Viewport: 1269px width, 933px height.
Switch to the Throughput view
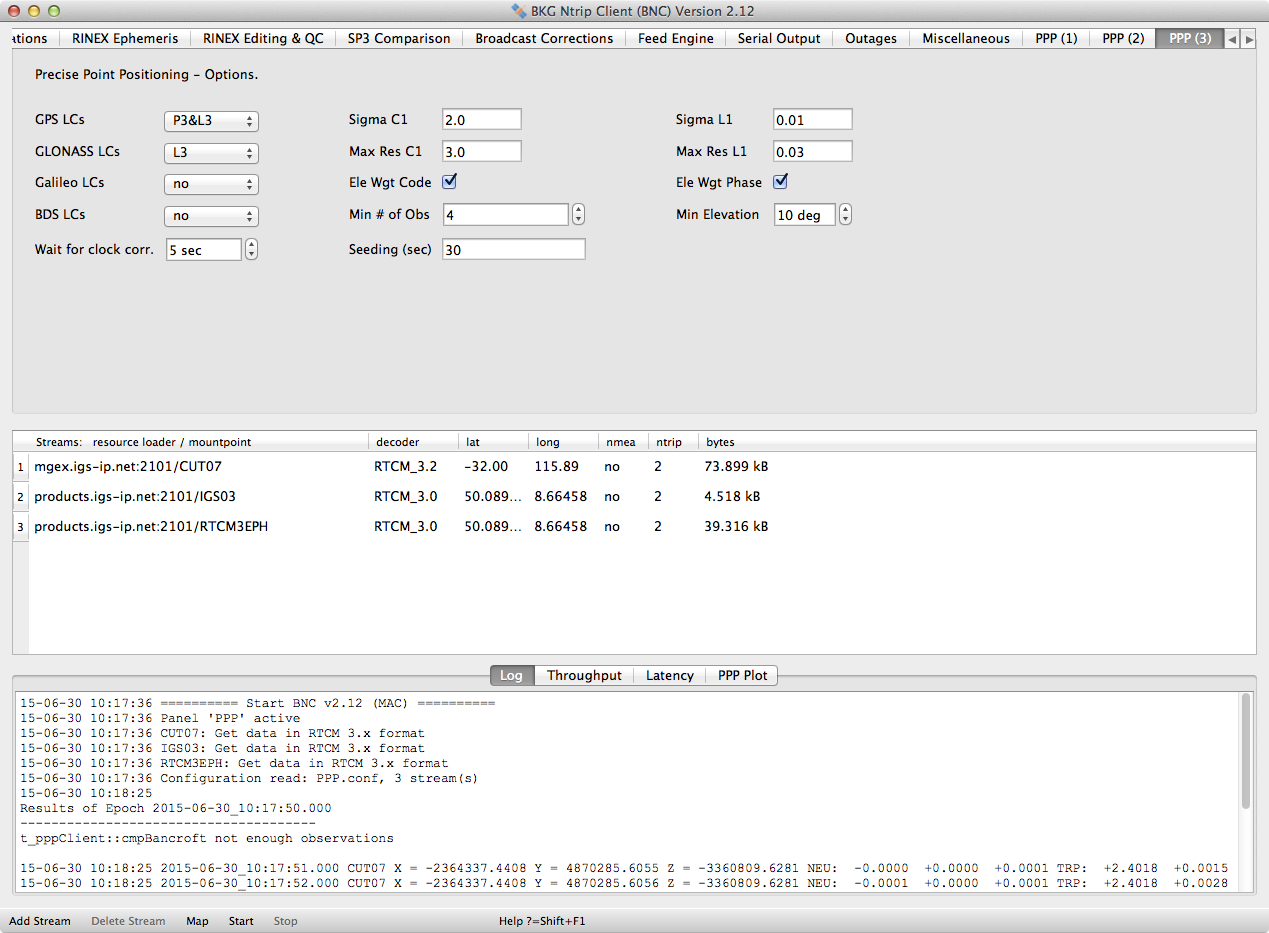(x=584, y=676)
